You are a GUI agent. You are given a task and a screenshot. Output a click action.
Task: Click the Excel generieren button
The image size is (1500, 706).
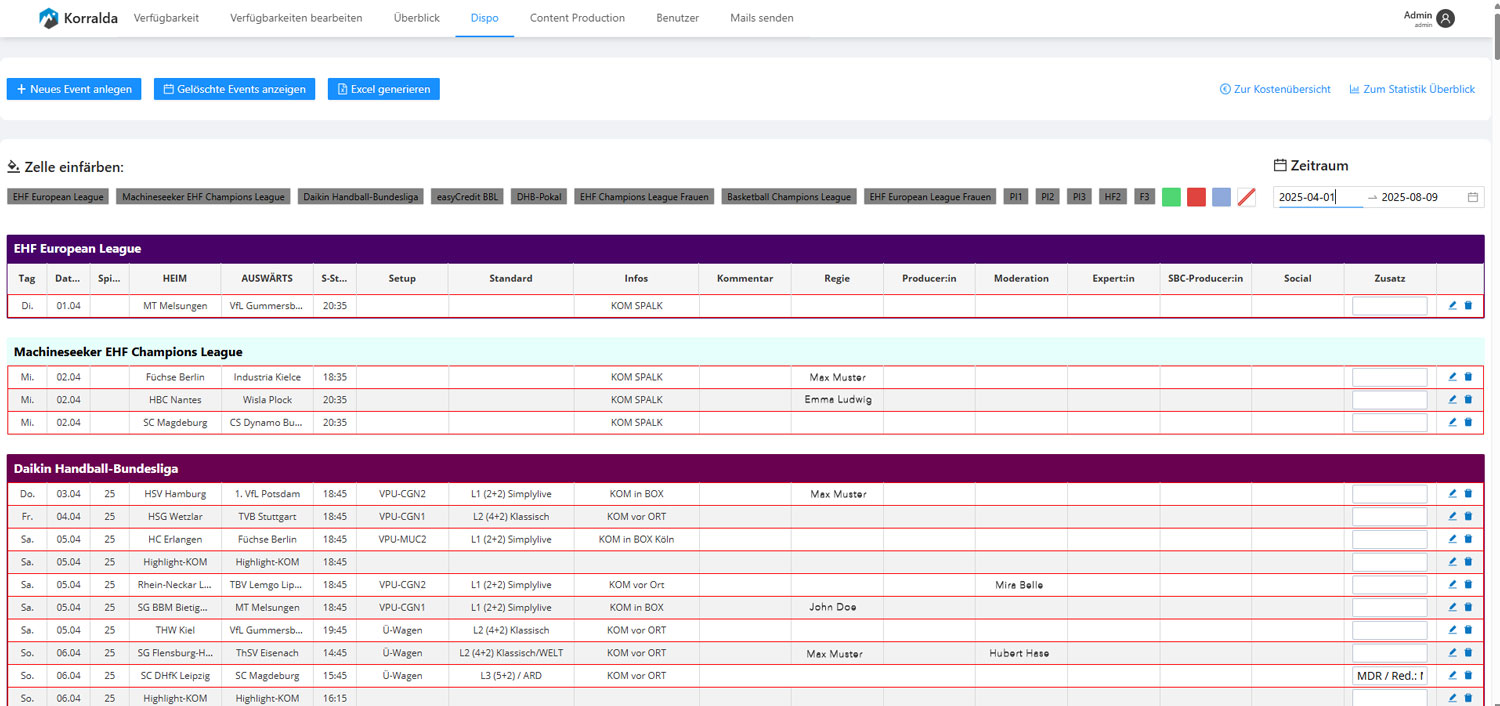tap(384, 89)
